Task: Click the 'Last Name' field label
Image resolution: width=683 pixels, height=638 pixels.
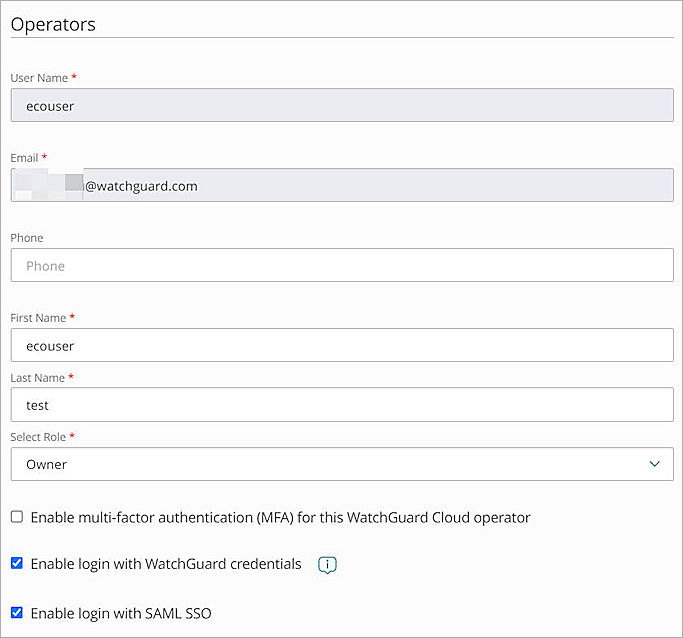Action: (38, 377)
